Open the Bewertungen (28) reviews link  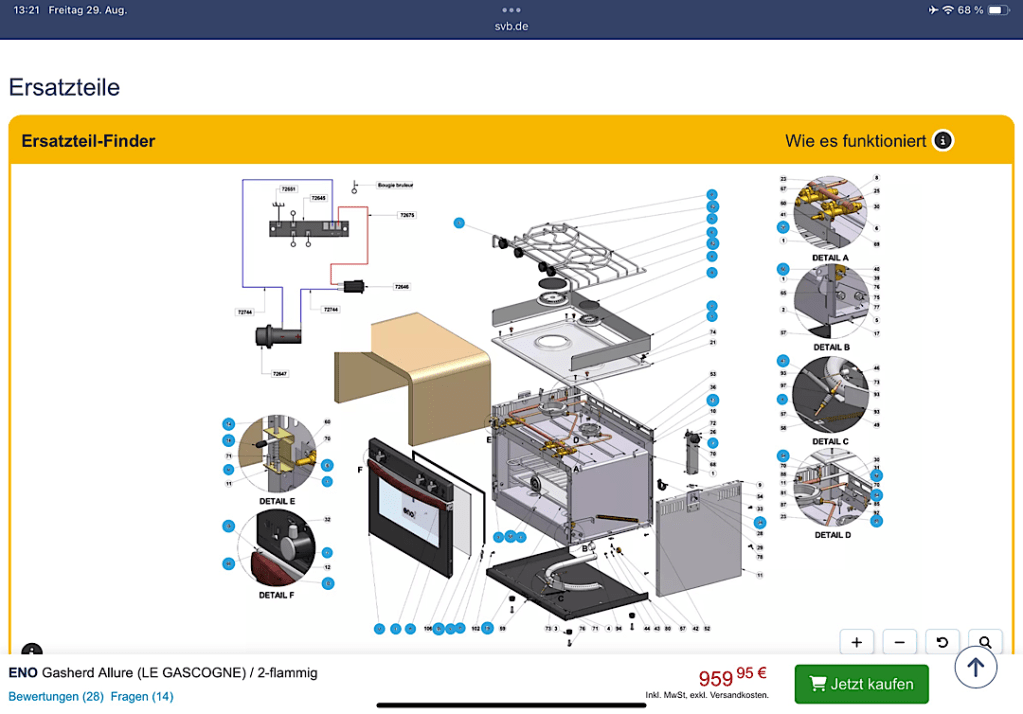coord(56,696)
